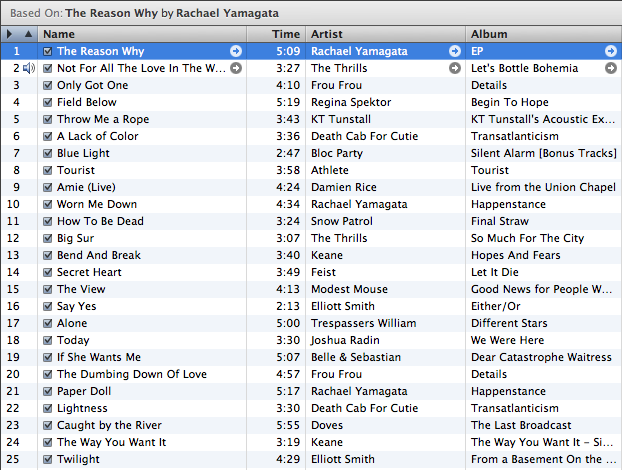Click album Hopes And Fears

516,255
